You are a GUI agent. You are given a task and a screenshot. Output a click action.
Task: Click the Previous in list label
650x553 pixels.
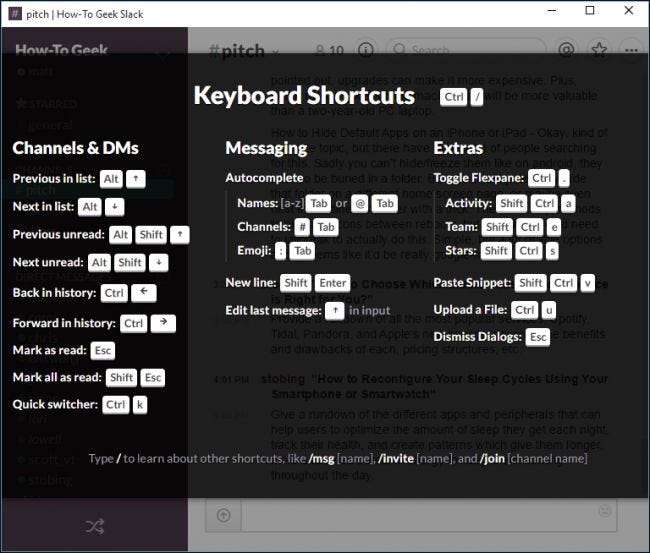pos(54,179)
